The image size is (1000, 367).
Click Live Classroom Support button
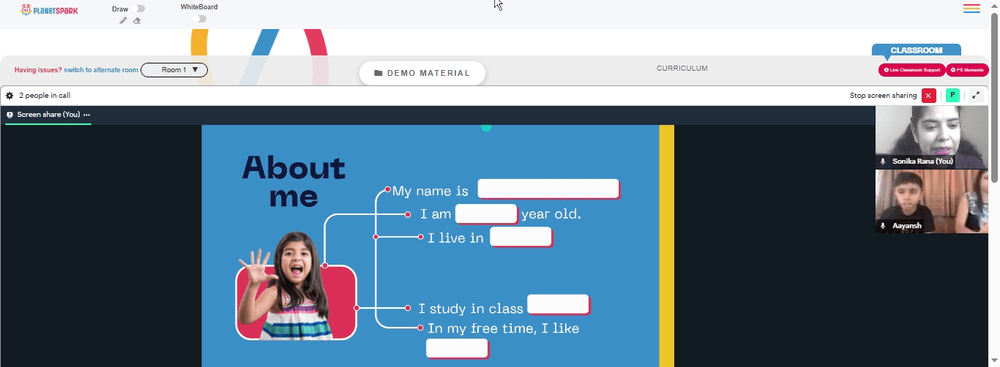click(x=911, y=70)
